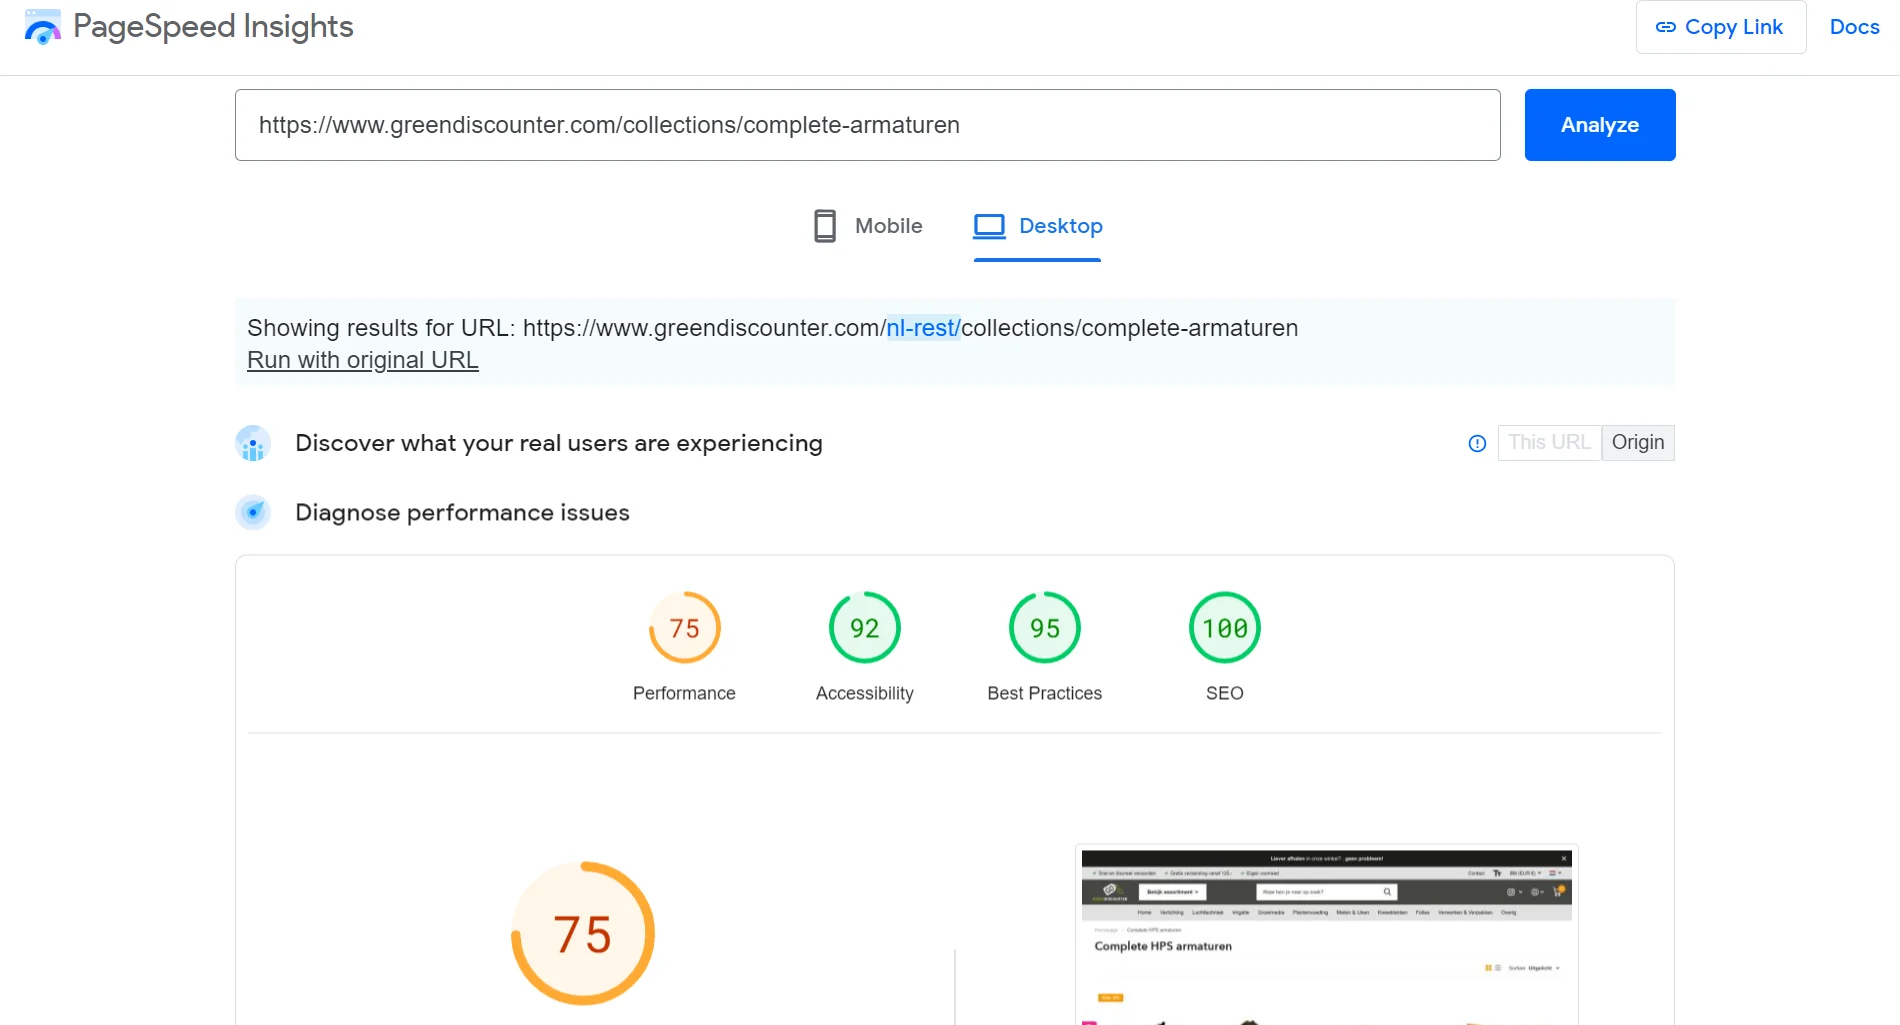This screenshot has height=1025, width=1900.
Task: Click the link chain icon in Copy Link
Action: click(1665, 27)
